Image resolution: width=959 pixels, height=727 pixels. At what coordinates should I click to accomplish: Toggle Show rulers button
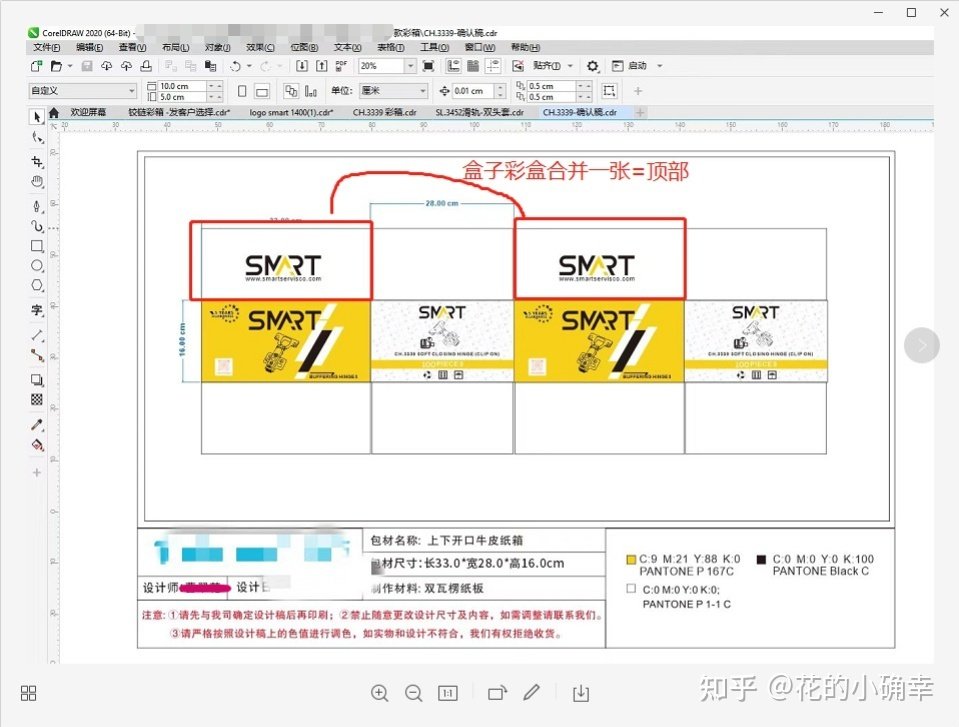point(453,65)
